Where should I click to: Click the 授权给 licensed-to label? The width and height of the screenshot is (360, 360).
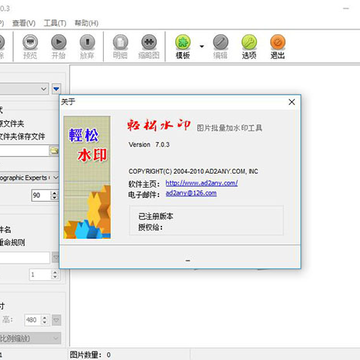[150, 227]
